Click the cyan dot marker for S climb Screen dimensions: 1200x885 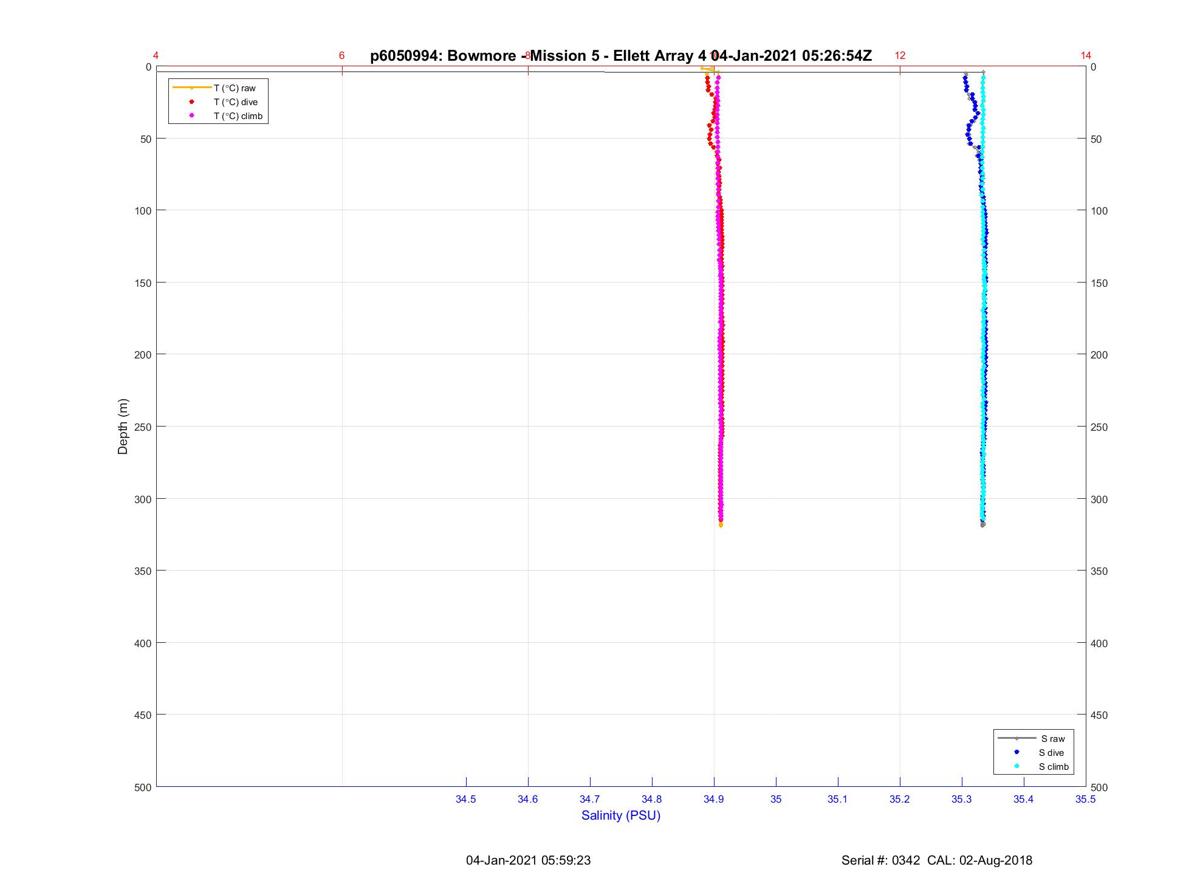[1017, 766]
